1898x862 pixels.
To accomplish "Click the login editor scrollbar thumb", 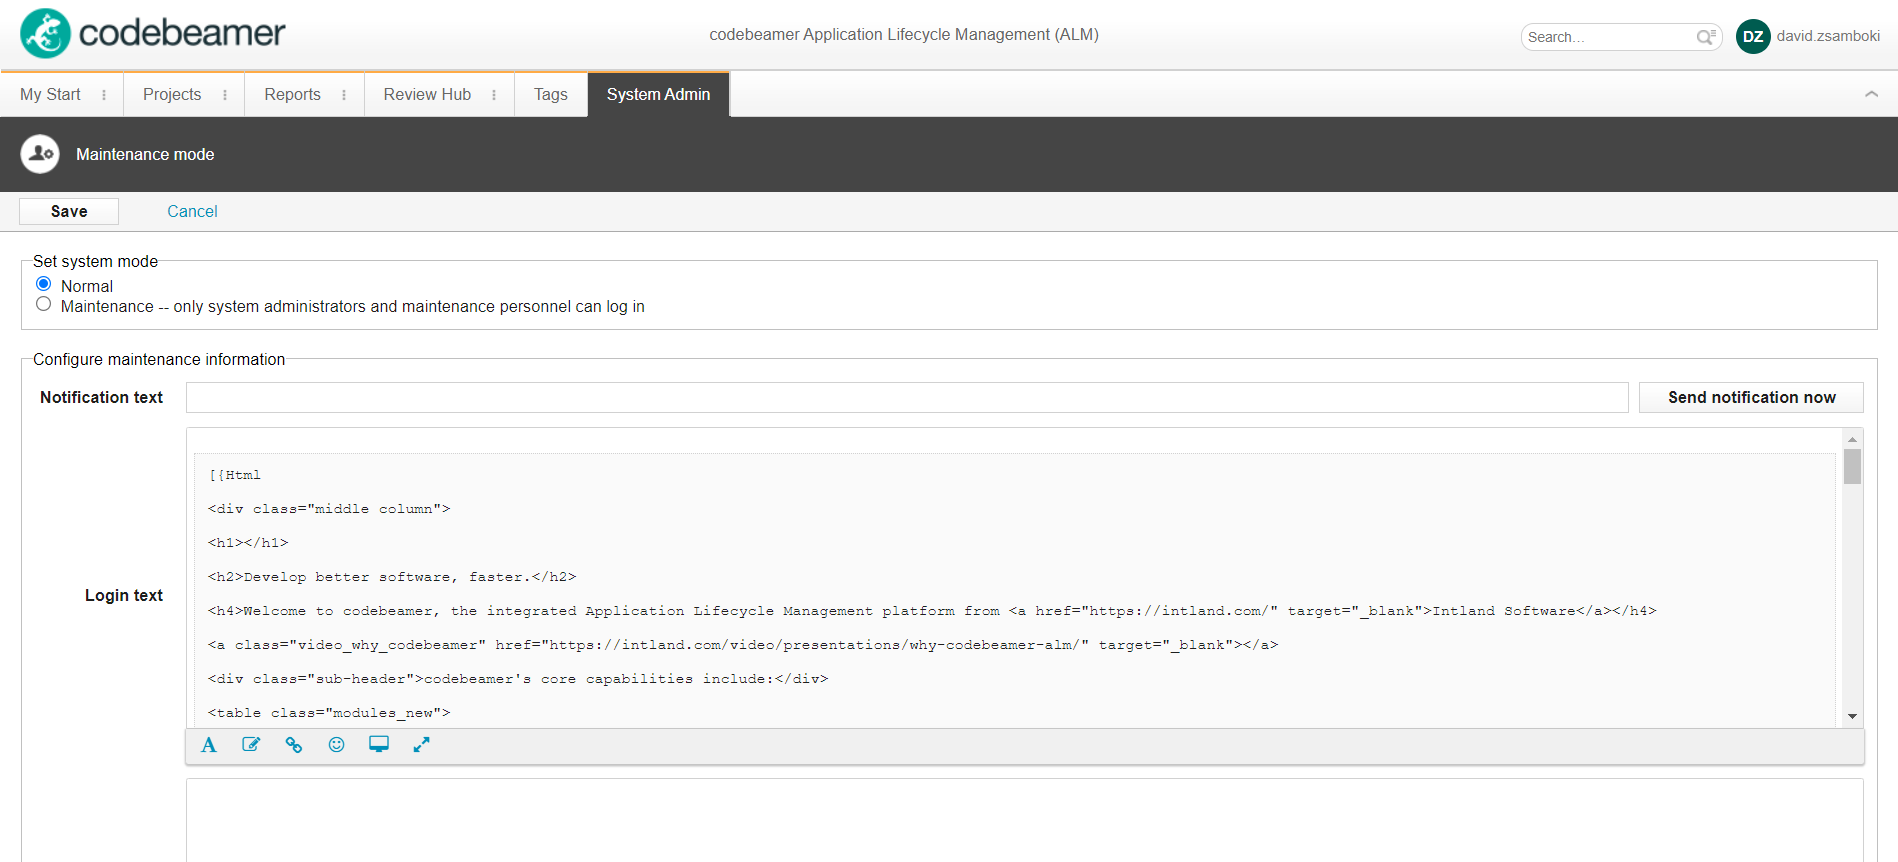I will [x=1852, y=467].
